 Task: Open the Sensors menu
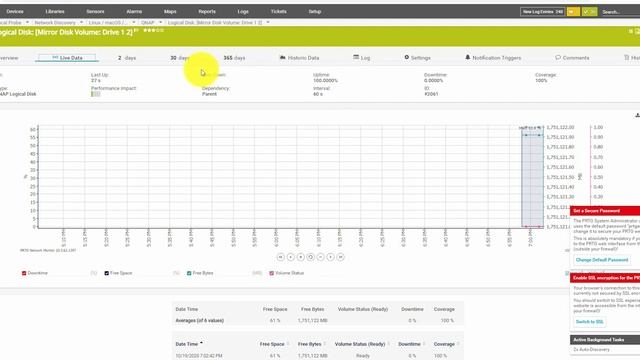coord(95,11)
